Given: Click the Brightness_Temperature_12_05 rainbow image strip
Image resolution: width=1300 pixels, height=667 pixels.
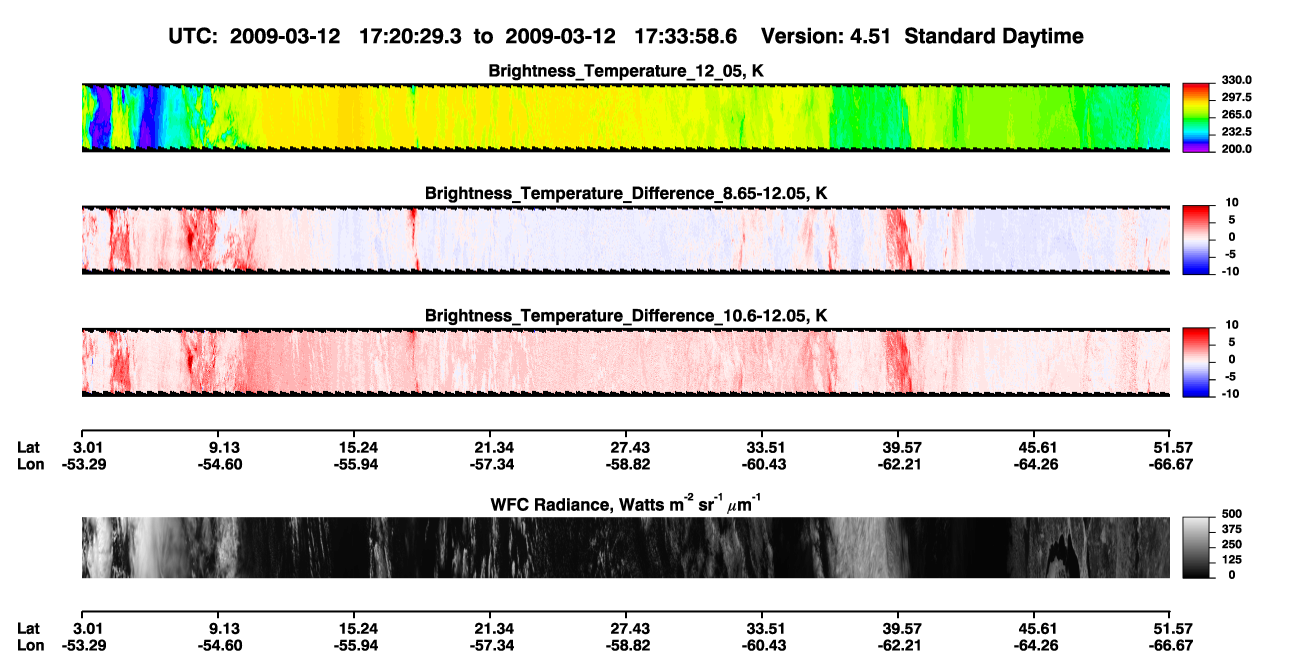Looking at the screenshot, I should [625, 117].
